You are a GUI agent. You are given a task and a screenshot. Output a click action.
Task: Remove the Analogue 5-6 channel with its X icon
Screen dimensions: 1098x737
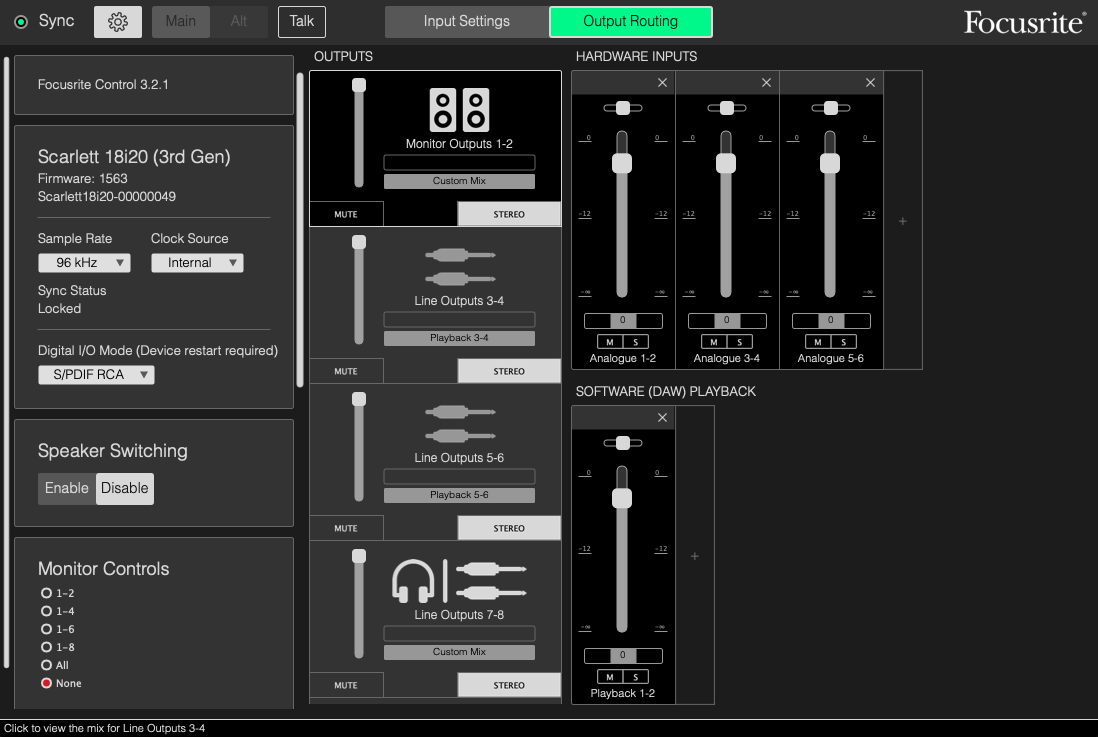869,82
